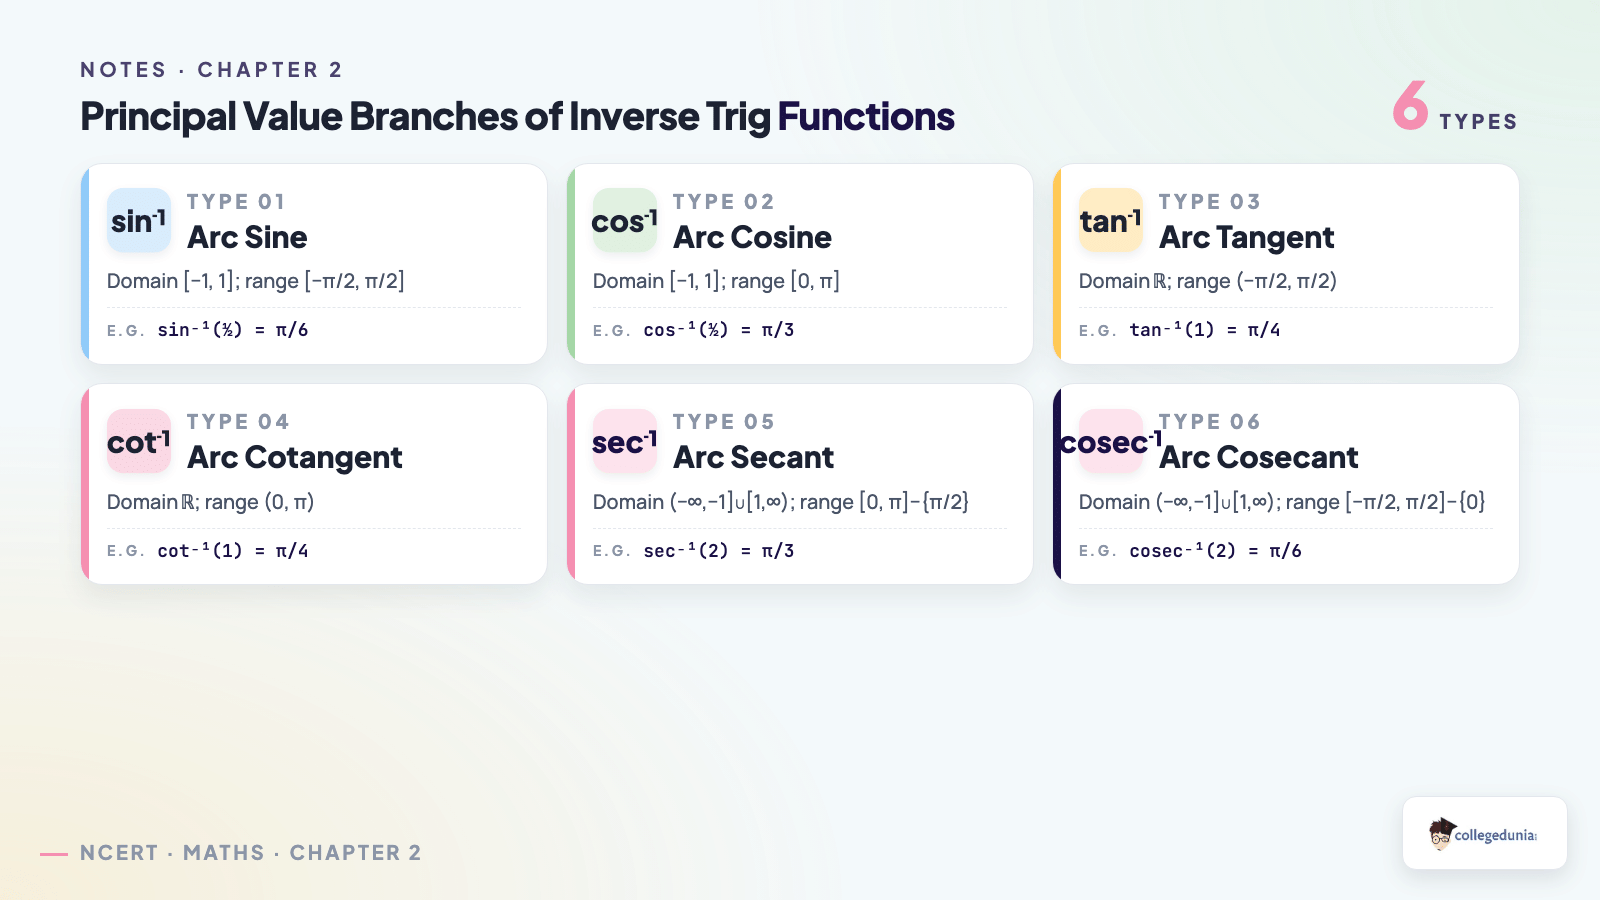Select the Arc Tangent heading
1600x900 pixels.
point(1246,238)
